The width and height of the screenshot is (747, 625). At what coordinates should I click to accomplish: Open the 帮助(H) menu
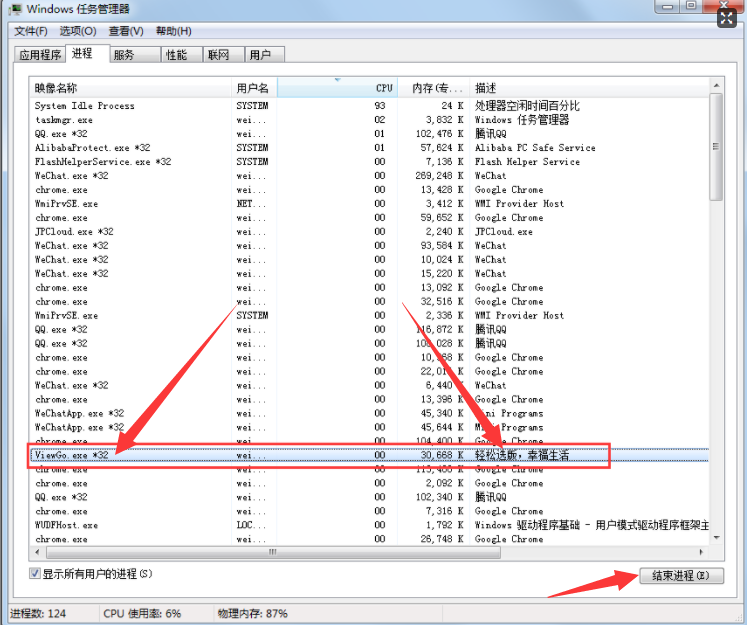(173, 31)
